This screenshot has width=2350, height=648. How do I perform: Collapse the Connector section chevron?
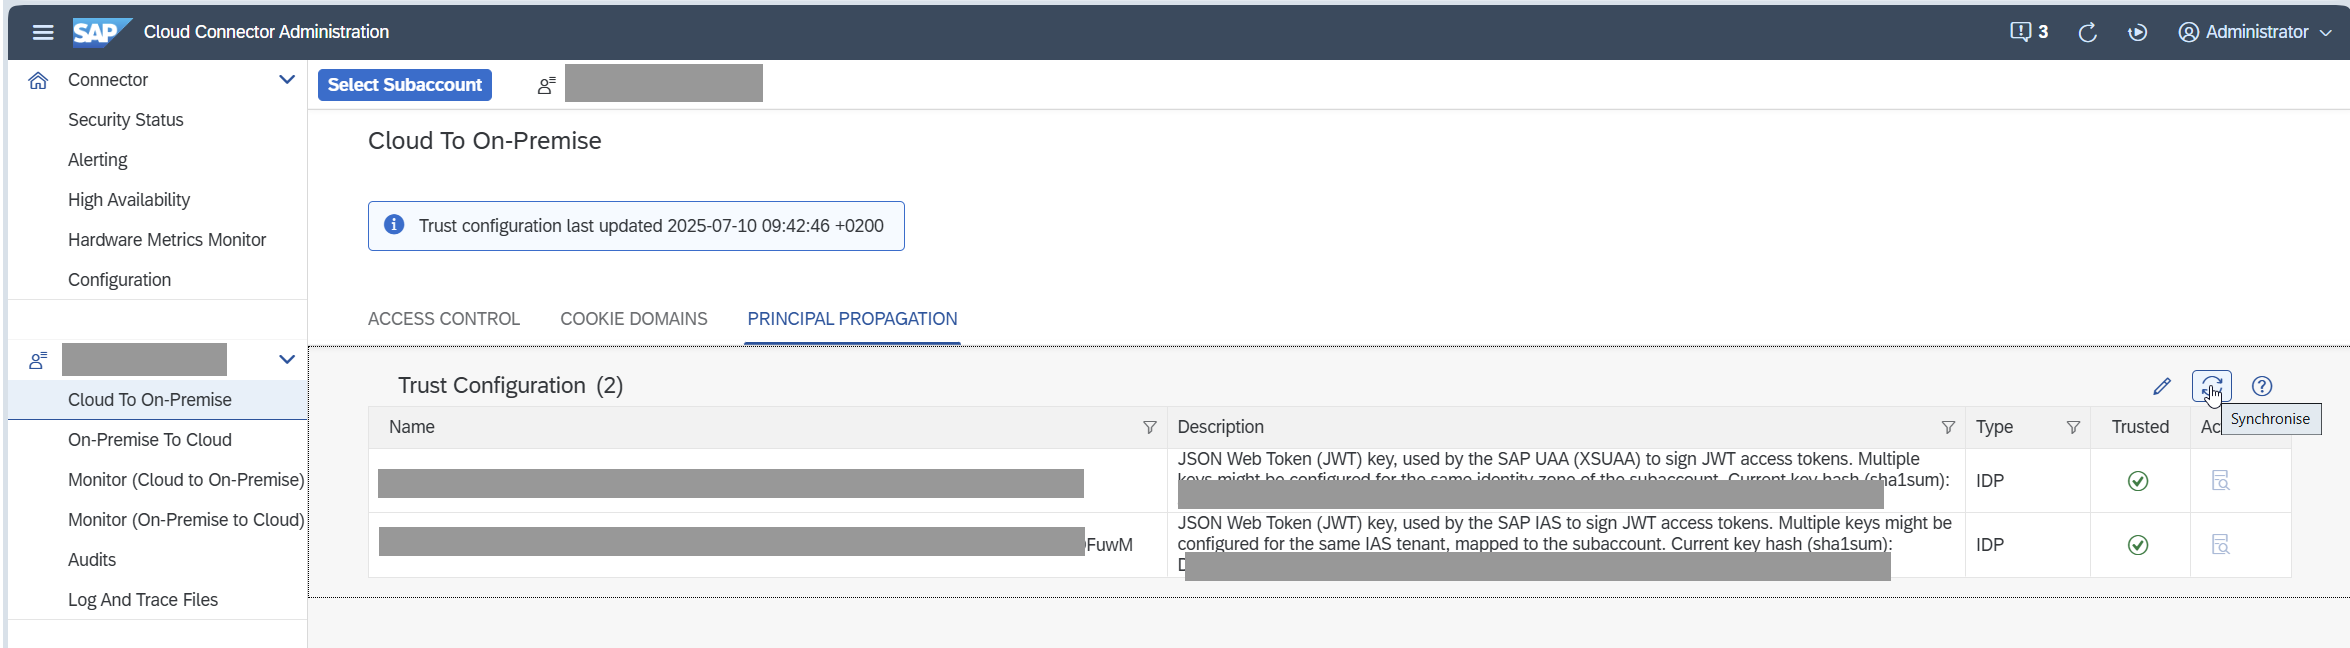coord(287,80)
